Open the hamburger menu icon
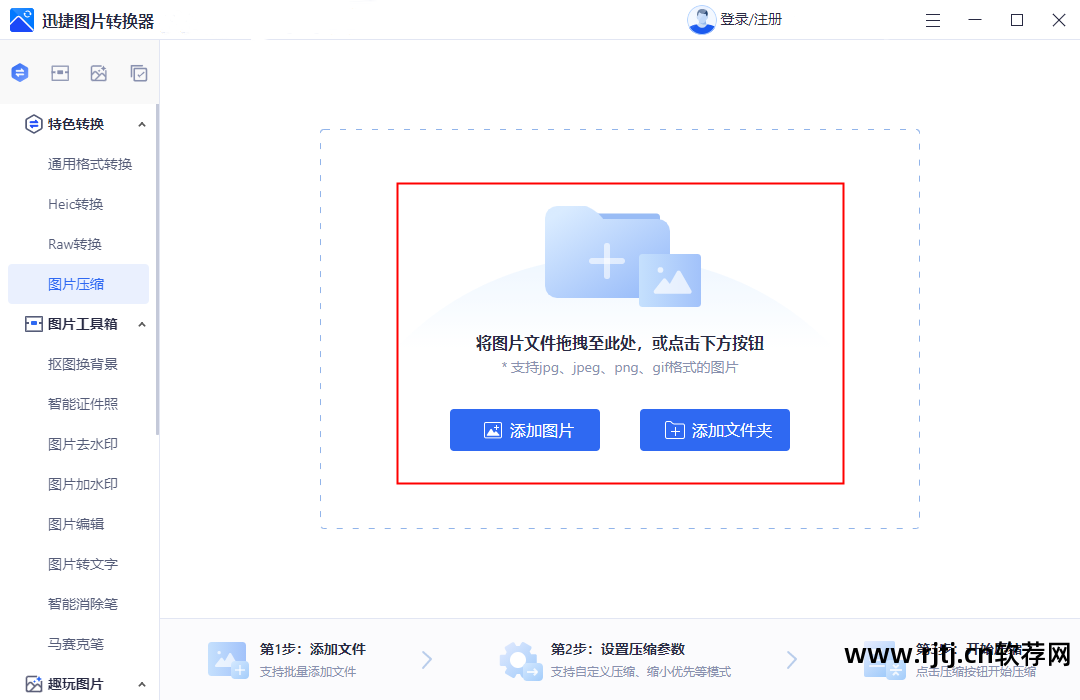The width and height of the screenshot is (1080, 700). coord(932,19)
